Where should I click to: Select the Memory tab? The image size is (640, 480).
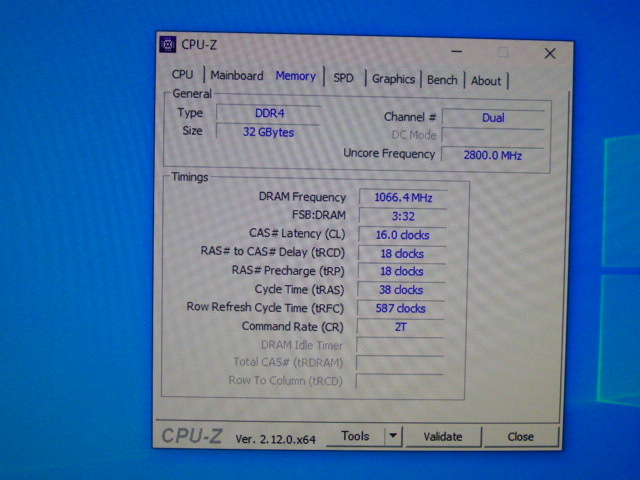[296, 76]
